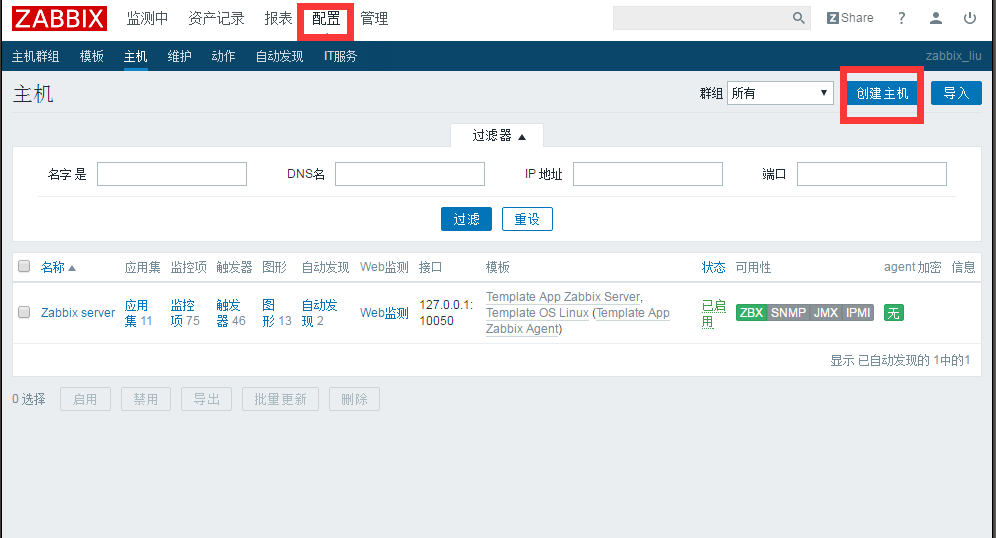This screenshot has width=996, height=538.
Task: Go to the 维护 submenu
Action: [x=179, y=57]
